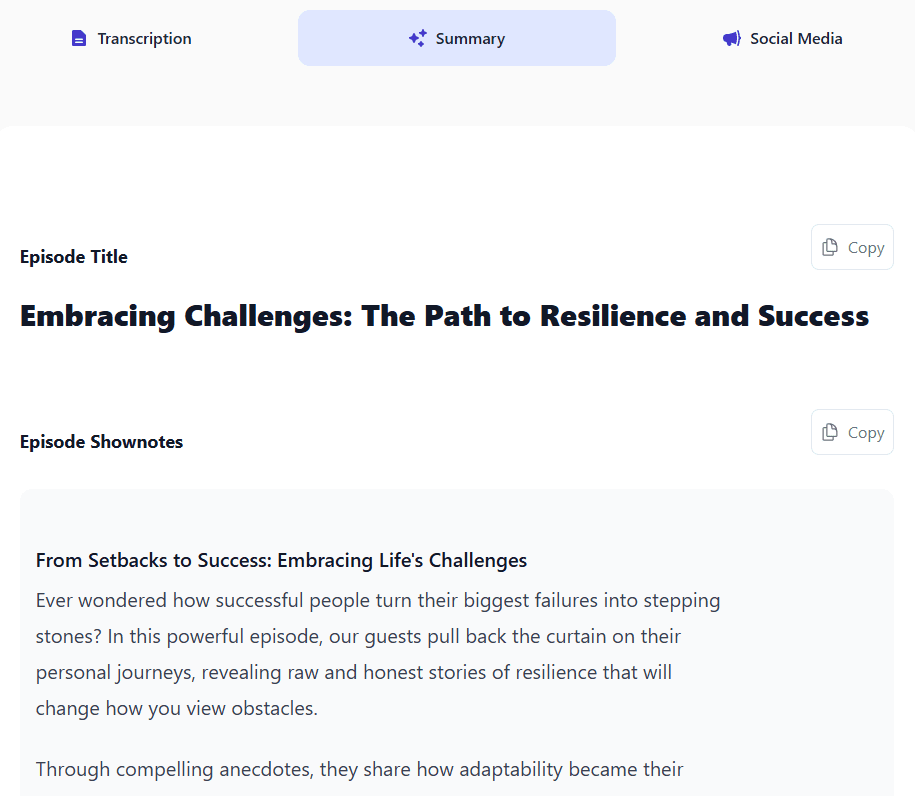This screenshot has height=796, width=915.
Task: Click the 'Through compelling anecdotes' paragraph line
Action: 359,769
